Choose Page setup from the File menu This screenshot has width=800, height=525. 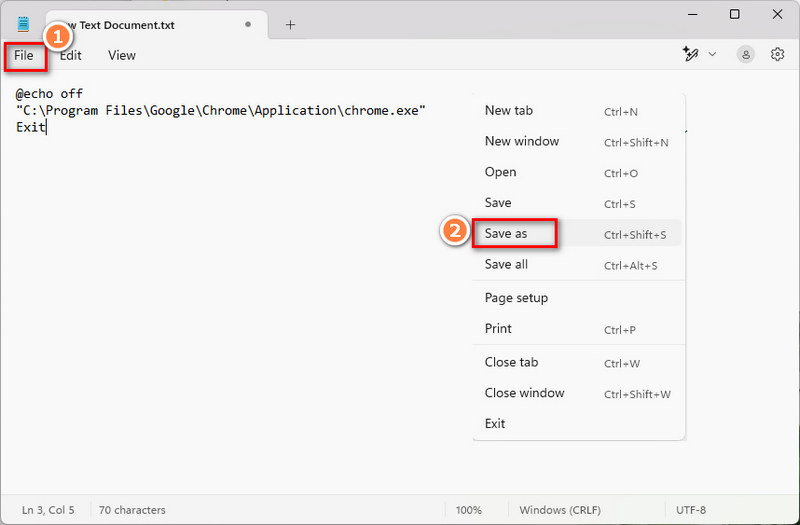pyautogui.click(x=578, y=297)
